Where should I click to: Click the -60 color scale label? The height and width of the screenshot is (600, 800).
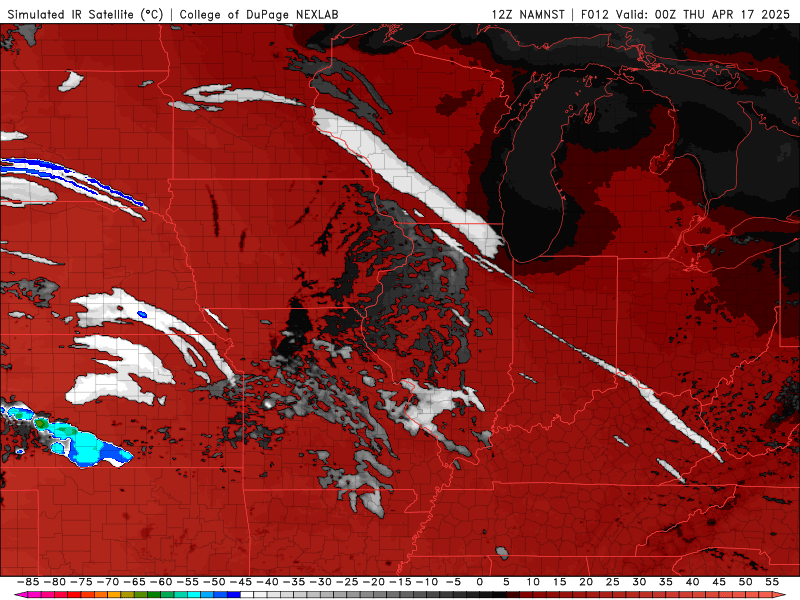pos(161,582)
